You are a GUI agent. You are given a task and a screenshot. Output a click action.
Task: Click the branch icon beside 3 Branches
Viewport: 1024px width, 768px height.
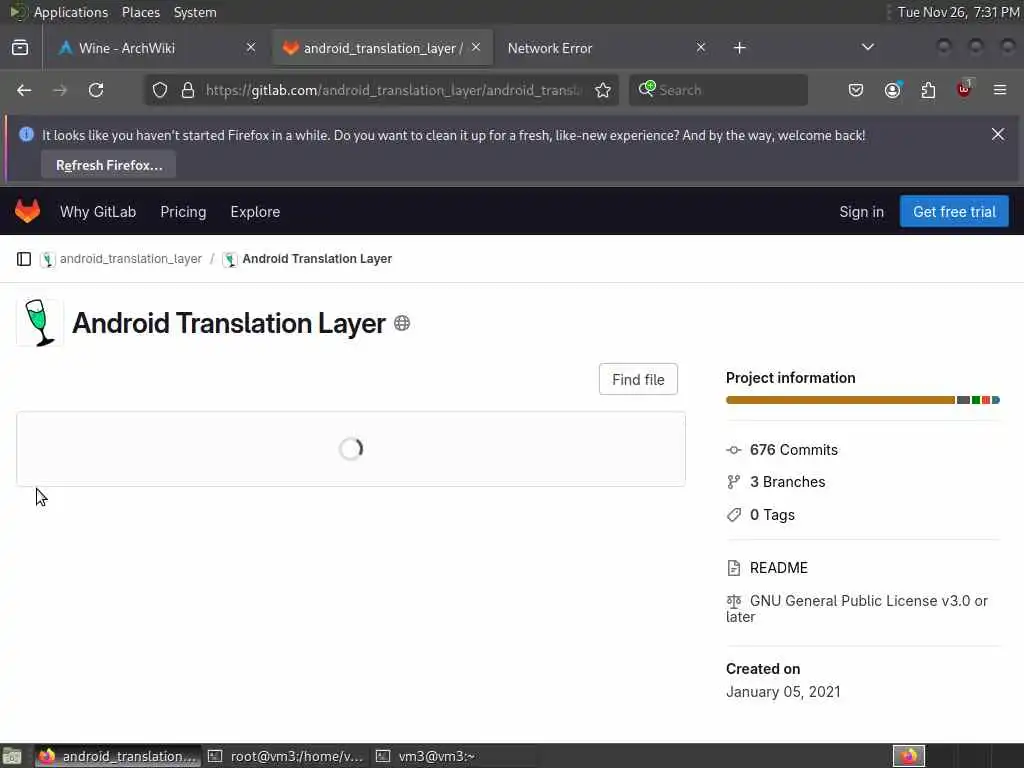734,482
